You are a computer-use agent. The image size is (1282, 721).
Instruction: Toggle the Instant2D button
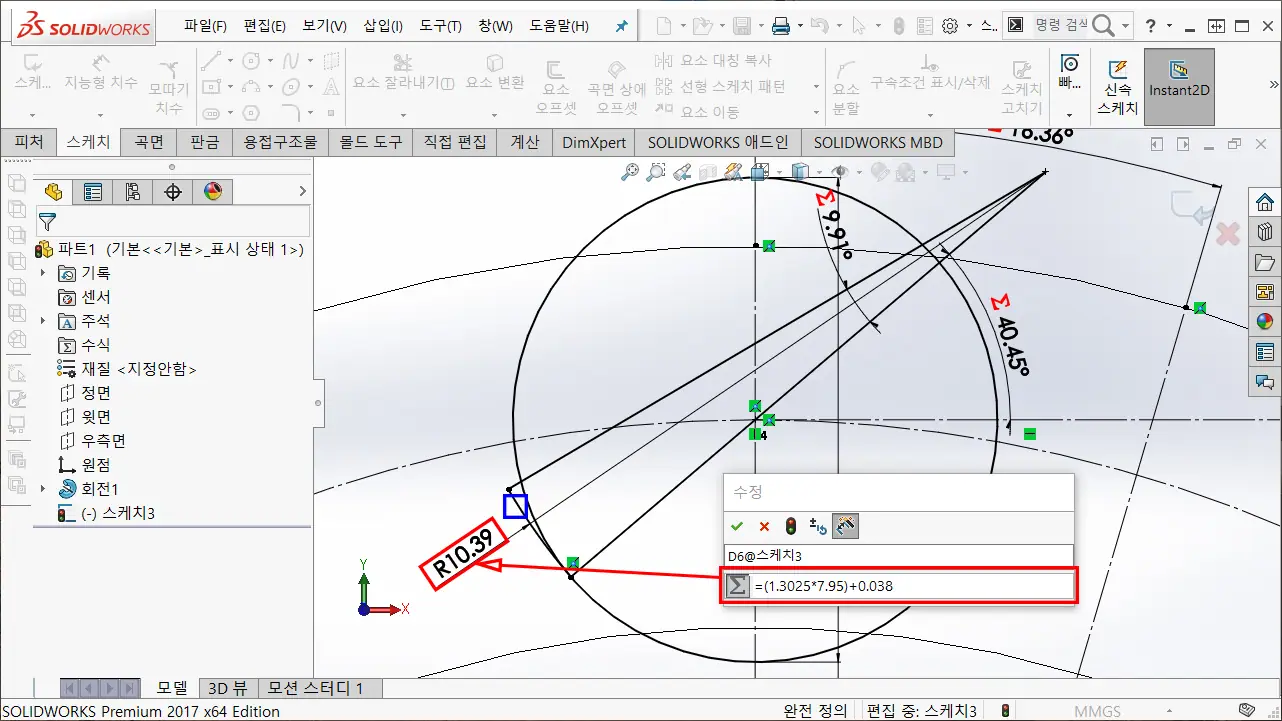[x=1179, y=87]
